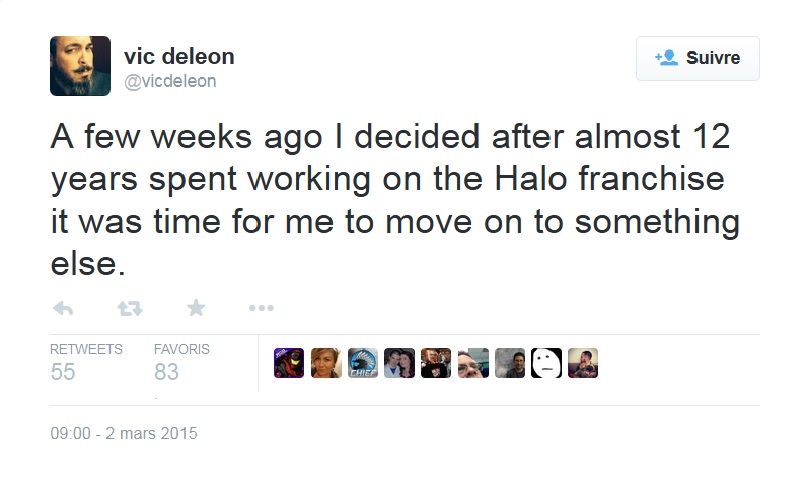This screenshot has height=486, width=805.
Task: Click the seventh avatar, dark-haired man in likers row
Action: pyautogui.click(x=509, y=363)
